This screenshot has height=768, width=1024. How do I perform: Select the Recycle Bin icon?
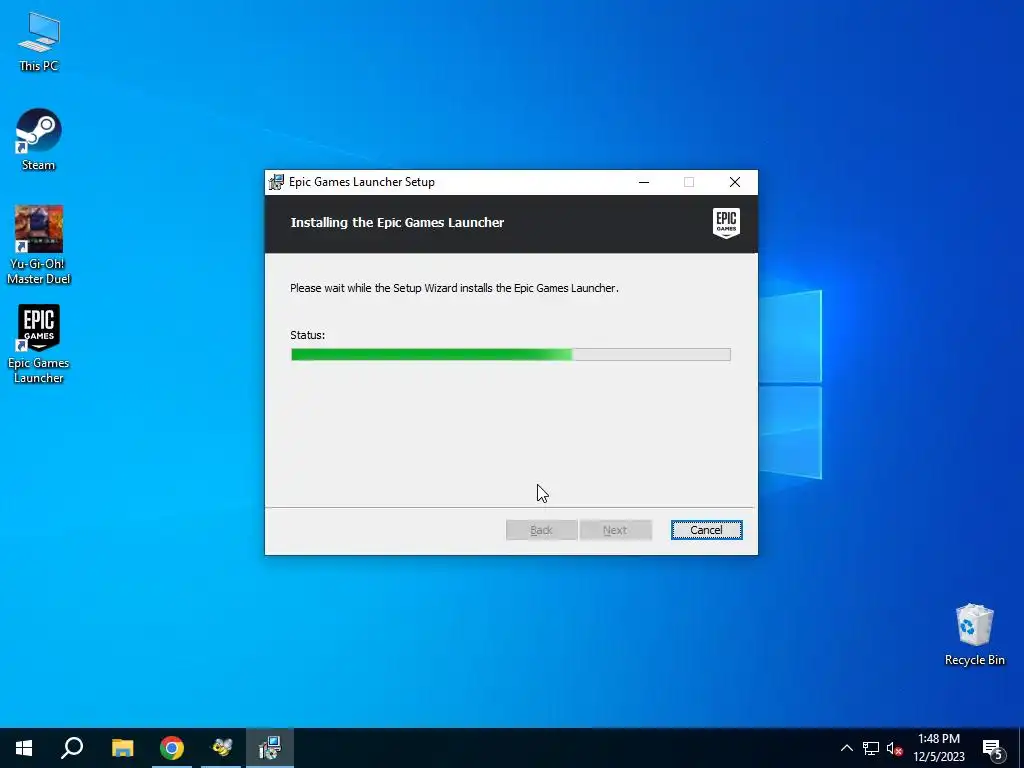pos(974,635)
